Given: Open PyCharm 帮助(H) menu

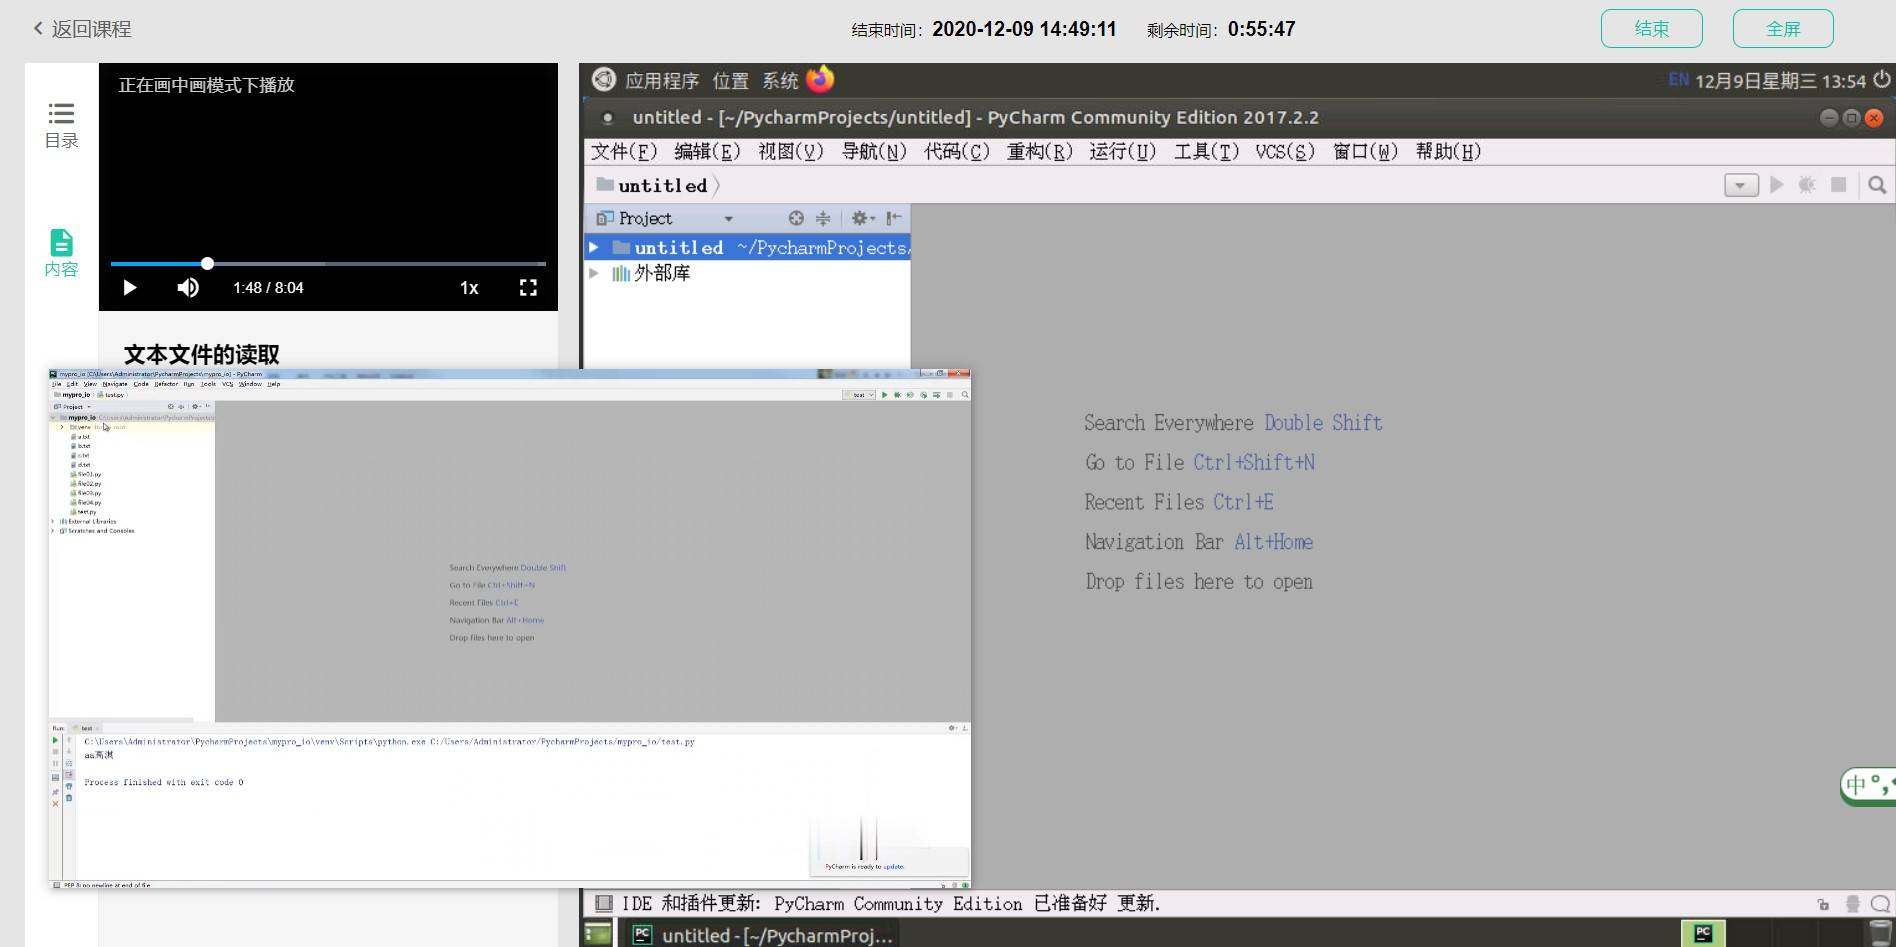Looking at the screenshot, I should pos(1448,151).
